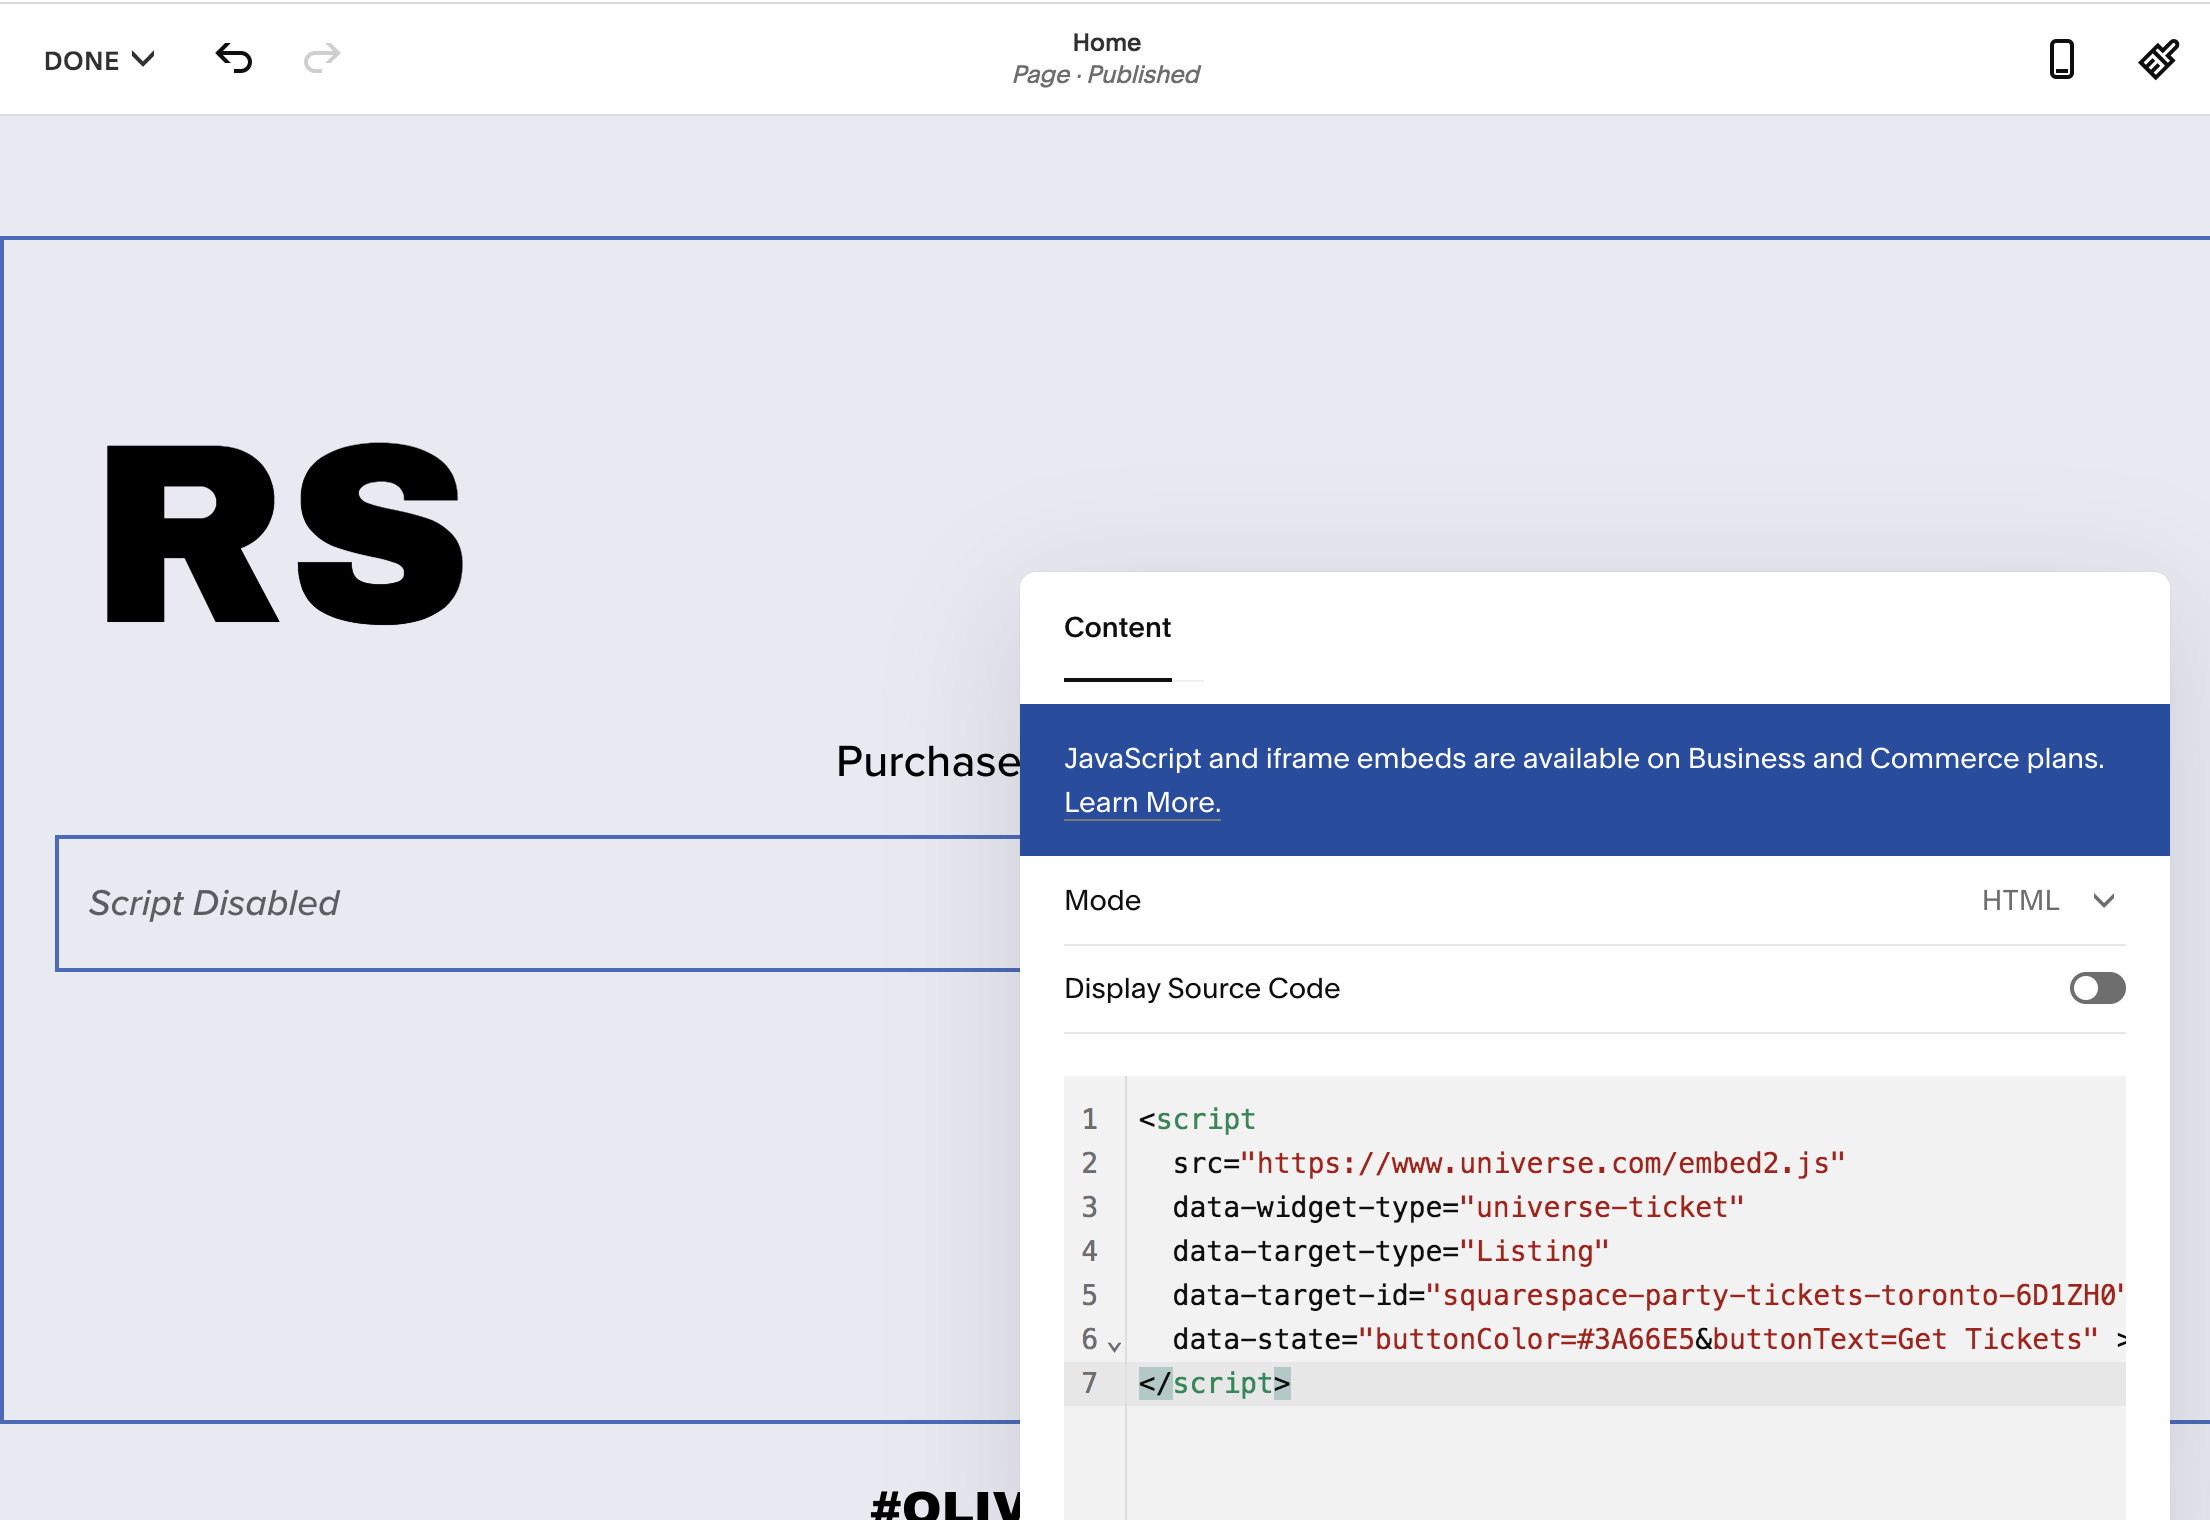The image size is (2210, 1520).
Task: Click the data-widget-type code line
Action: tap(1457, 1207)
